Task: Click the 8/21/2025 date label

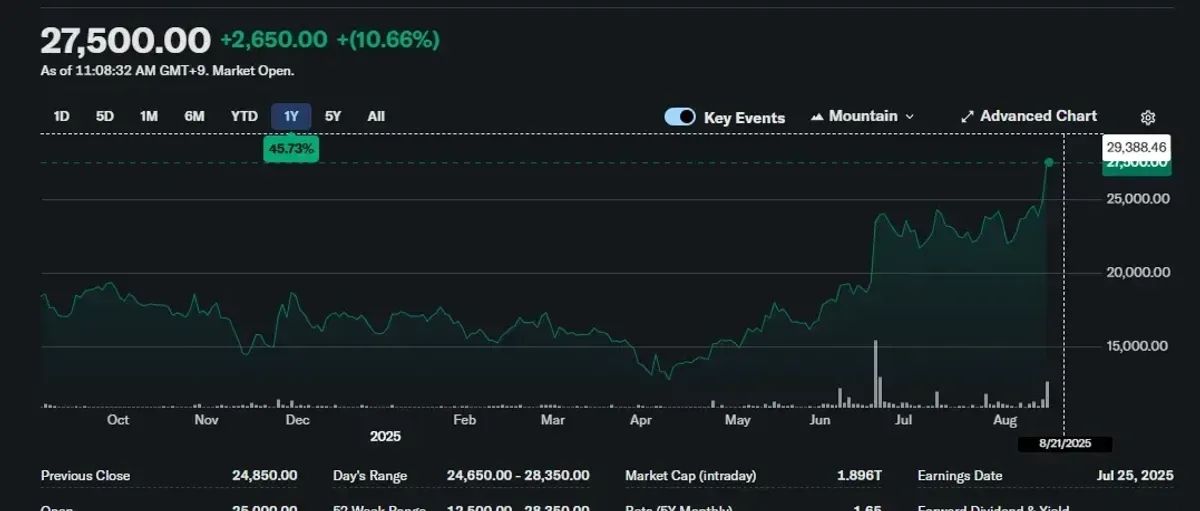Action: (x=1065, y=444)
